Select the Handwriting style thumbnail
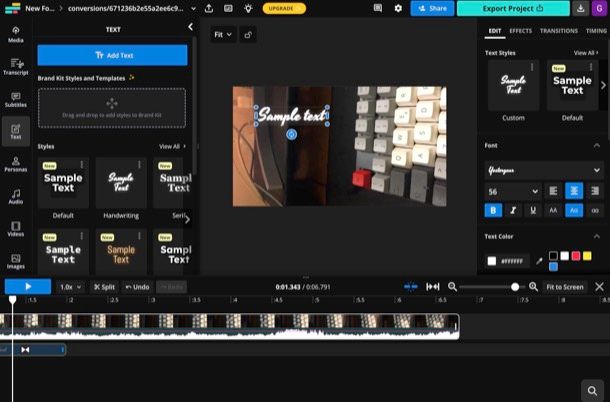This screenshot has height=402, width=610. coord(121,183)
